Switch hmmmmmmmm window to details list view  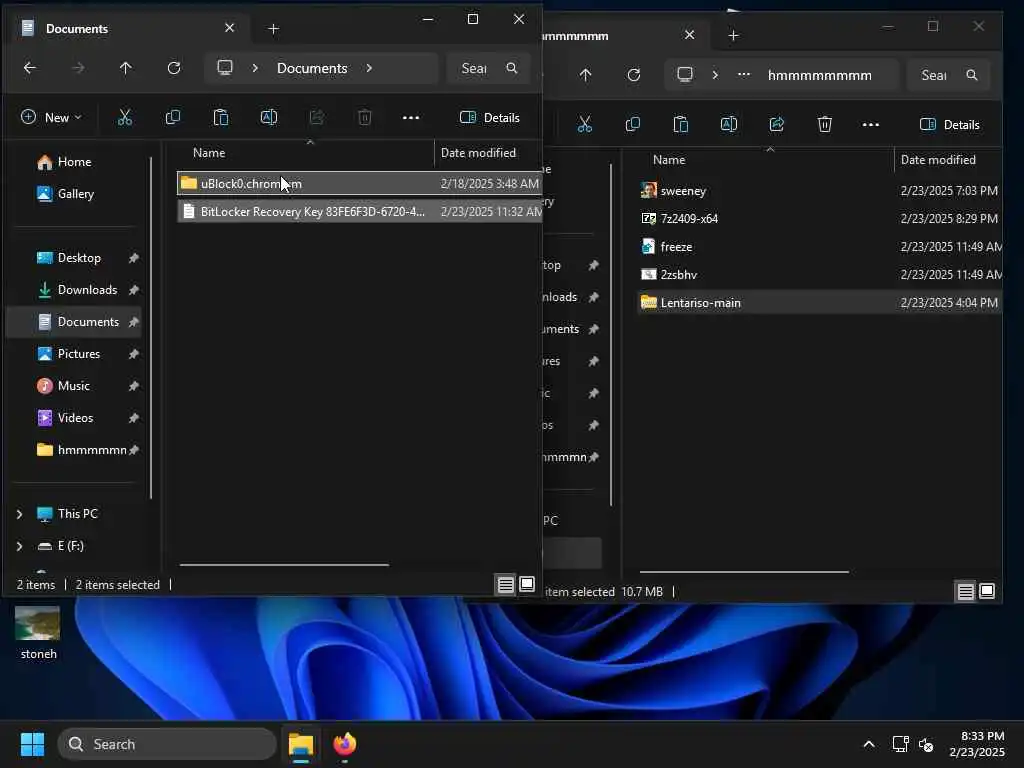pos(965,592)
